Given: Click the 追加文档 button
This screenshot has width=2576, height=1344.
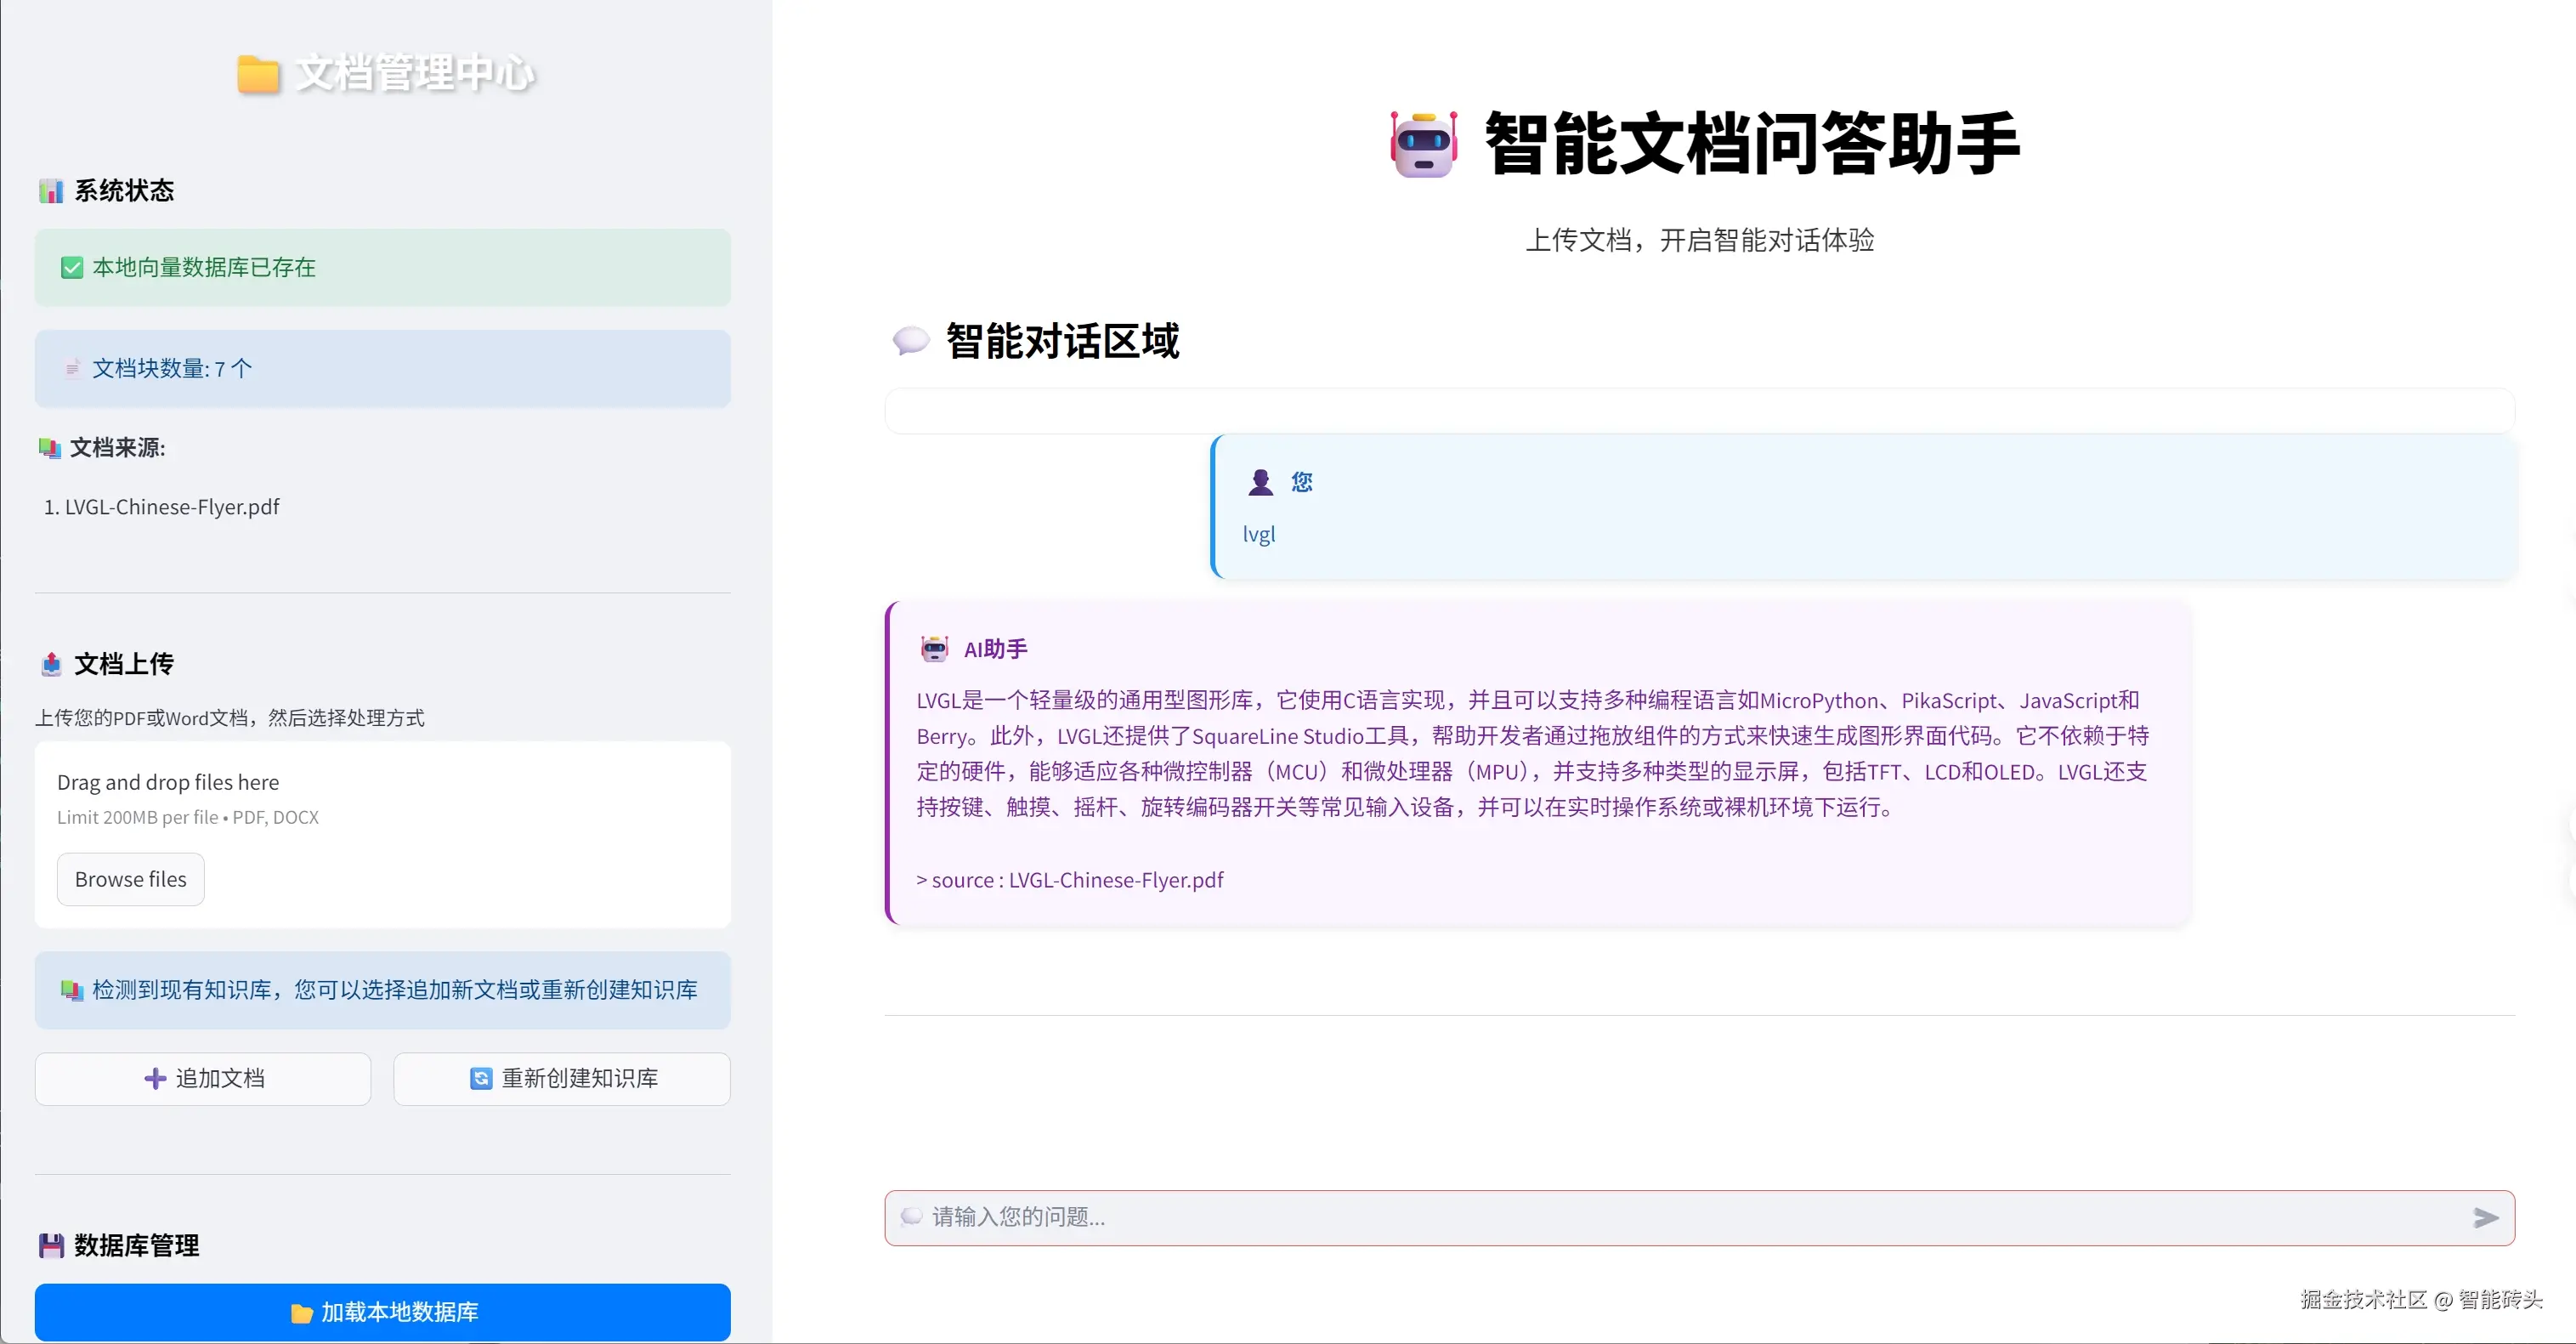Looking at the screenshot, I should (203, 1078).
